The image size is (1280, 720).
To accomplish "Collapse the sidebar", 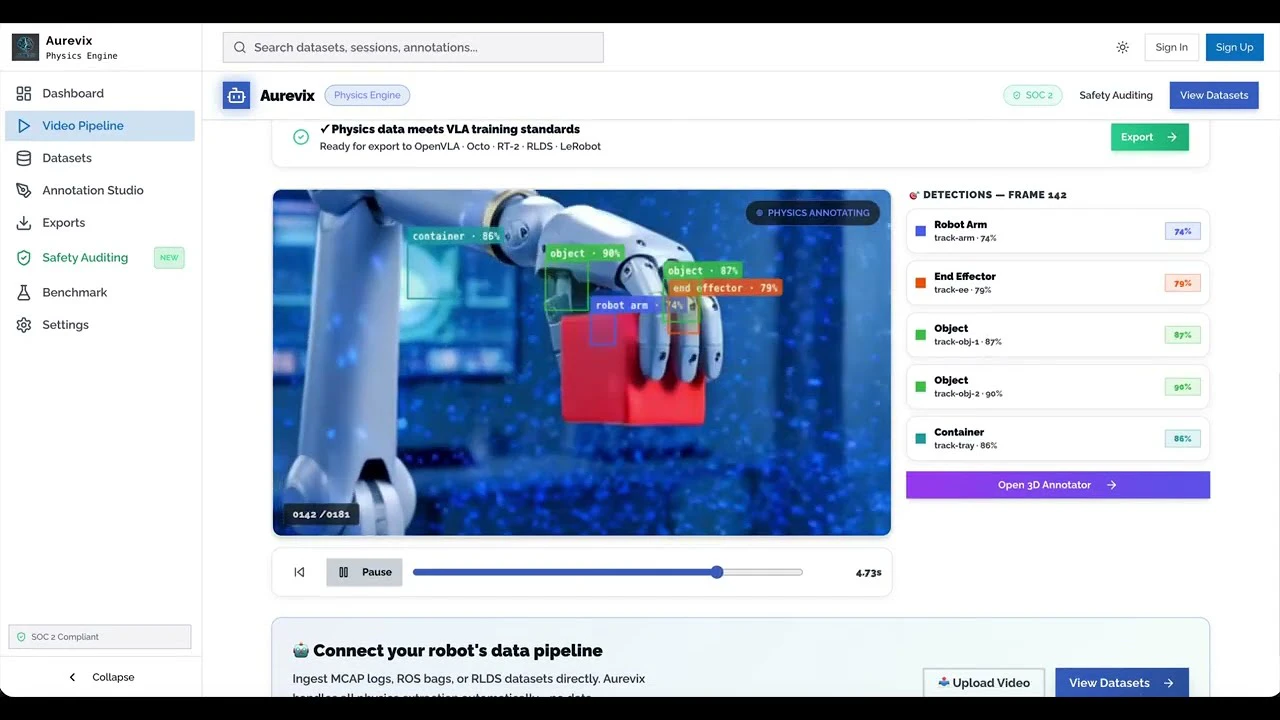I will point(100,677).
